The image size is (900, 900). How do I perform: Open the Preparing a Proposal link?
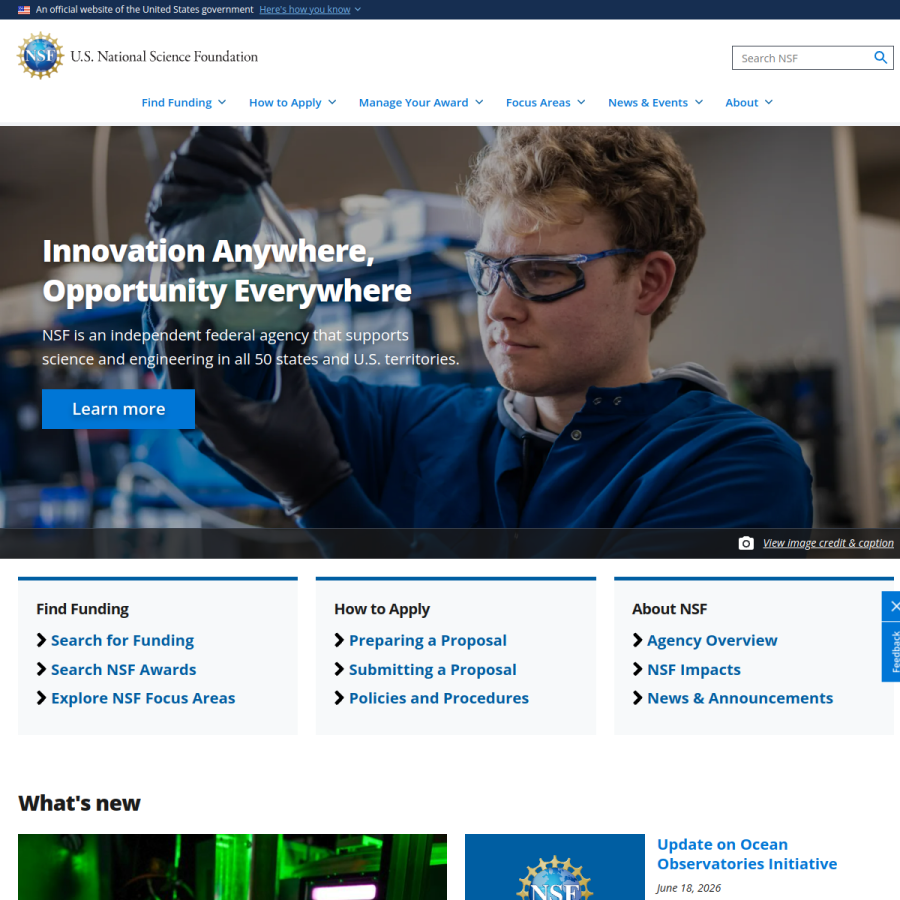point(428,640)
